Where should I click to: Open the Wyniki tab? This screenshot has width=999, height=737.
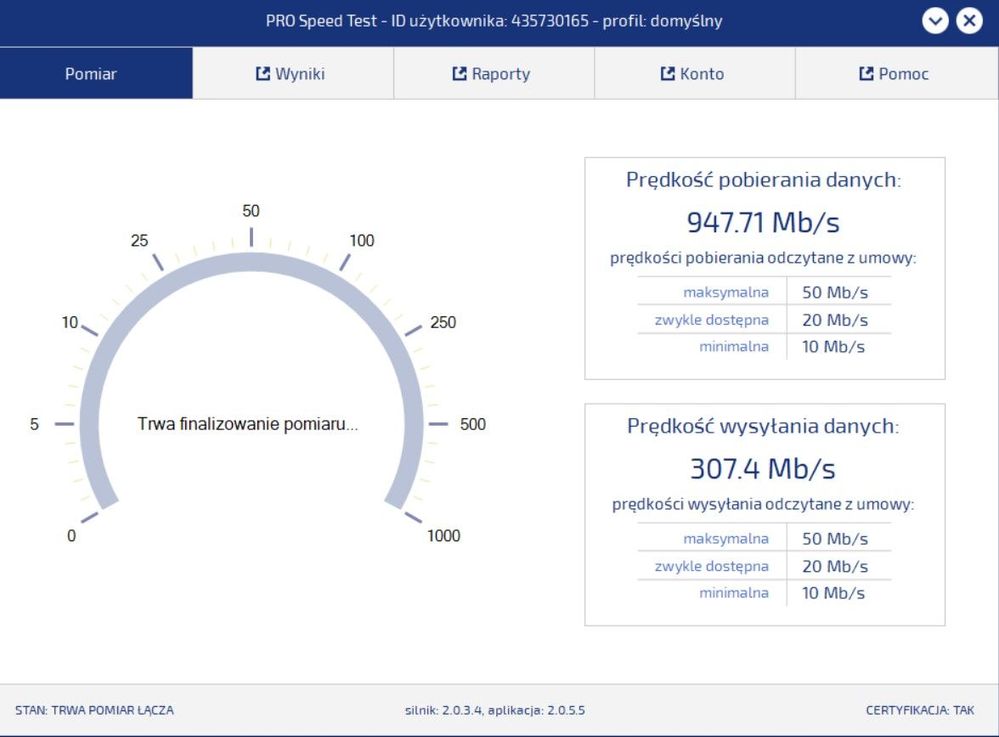click(291, 72)
